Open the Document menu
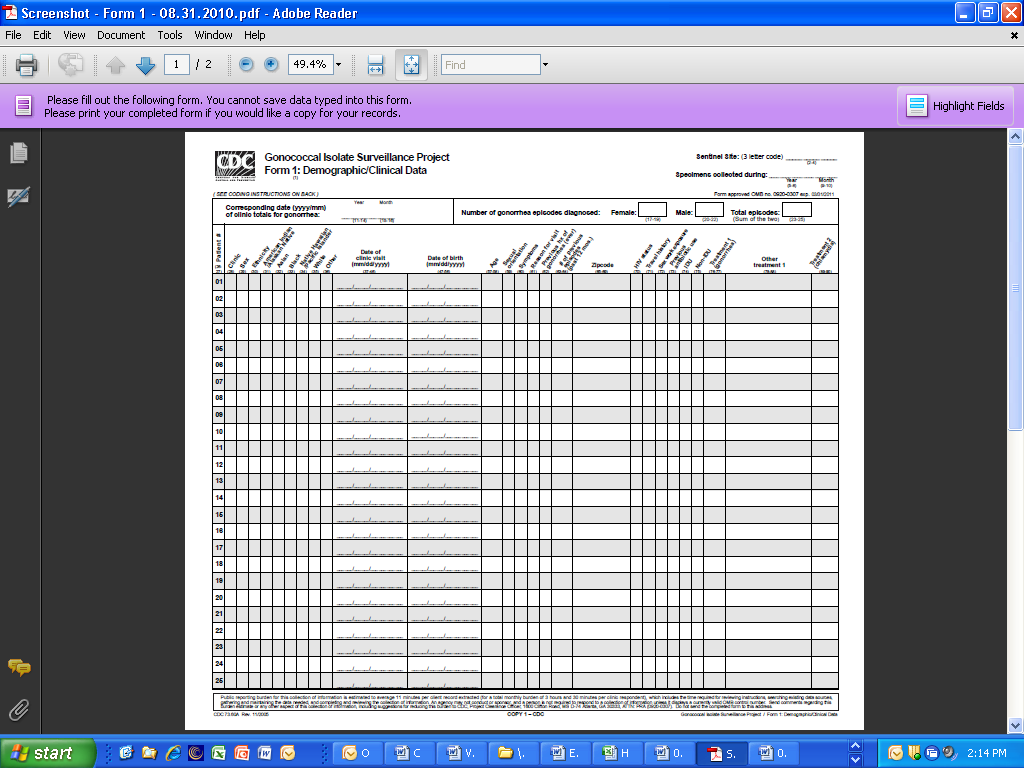 (x=121, y=35)
